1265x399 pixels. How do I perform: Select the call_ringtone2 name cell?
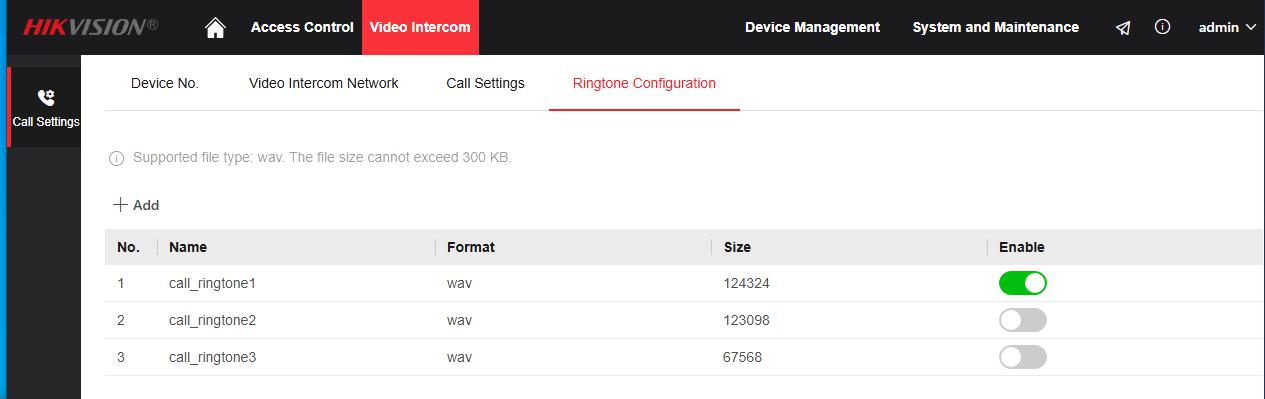pos(213,320)
